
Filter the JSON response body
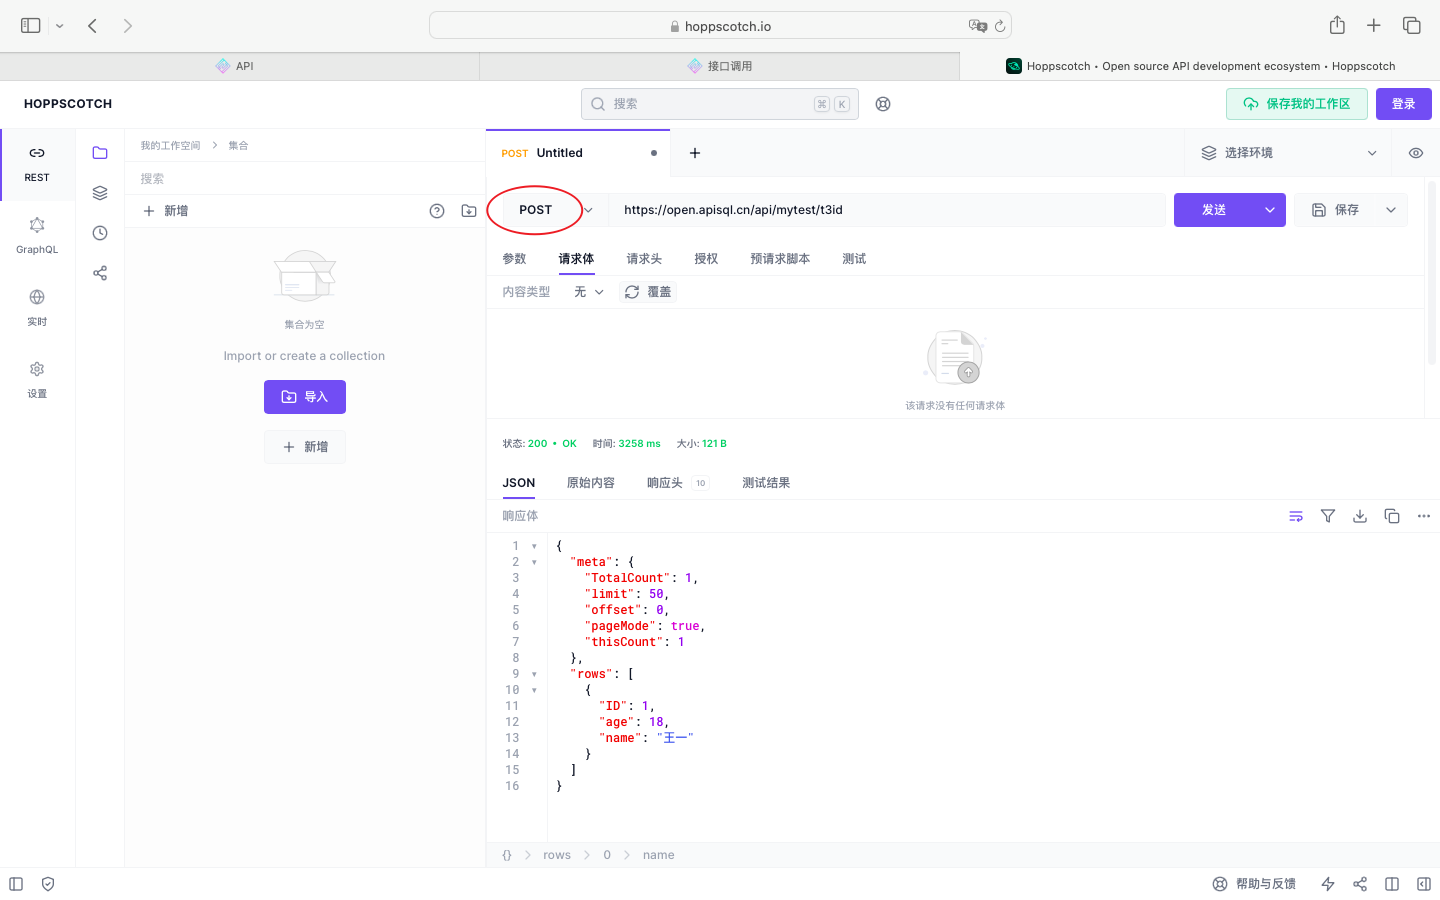[1328, 516]
